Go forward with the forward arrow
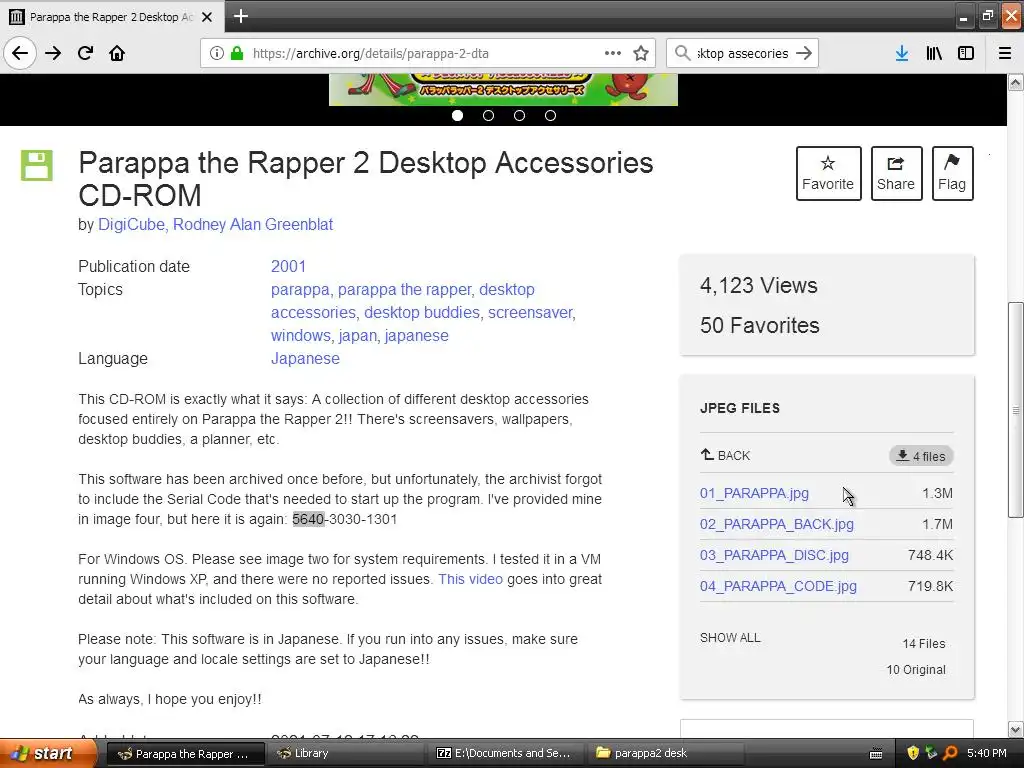Viewport: 1024px width, 768px height. pyautogui.click(x=53, y=53)
